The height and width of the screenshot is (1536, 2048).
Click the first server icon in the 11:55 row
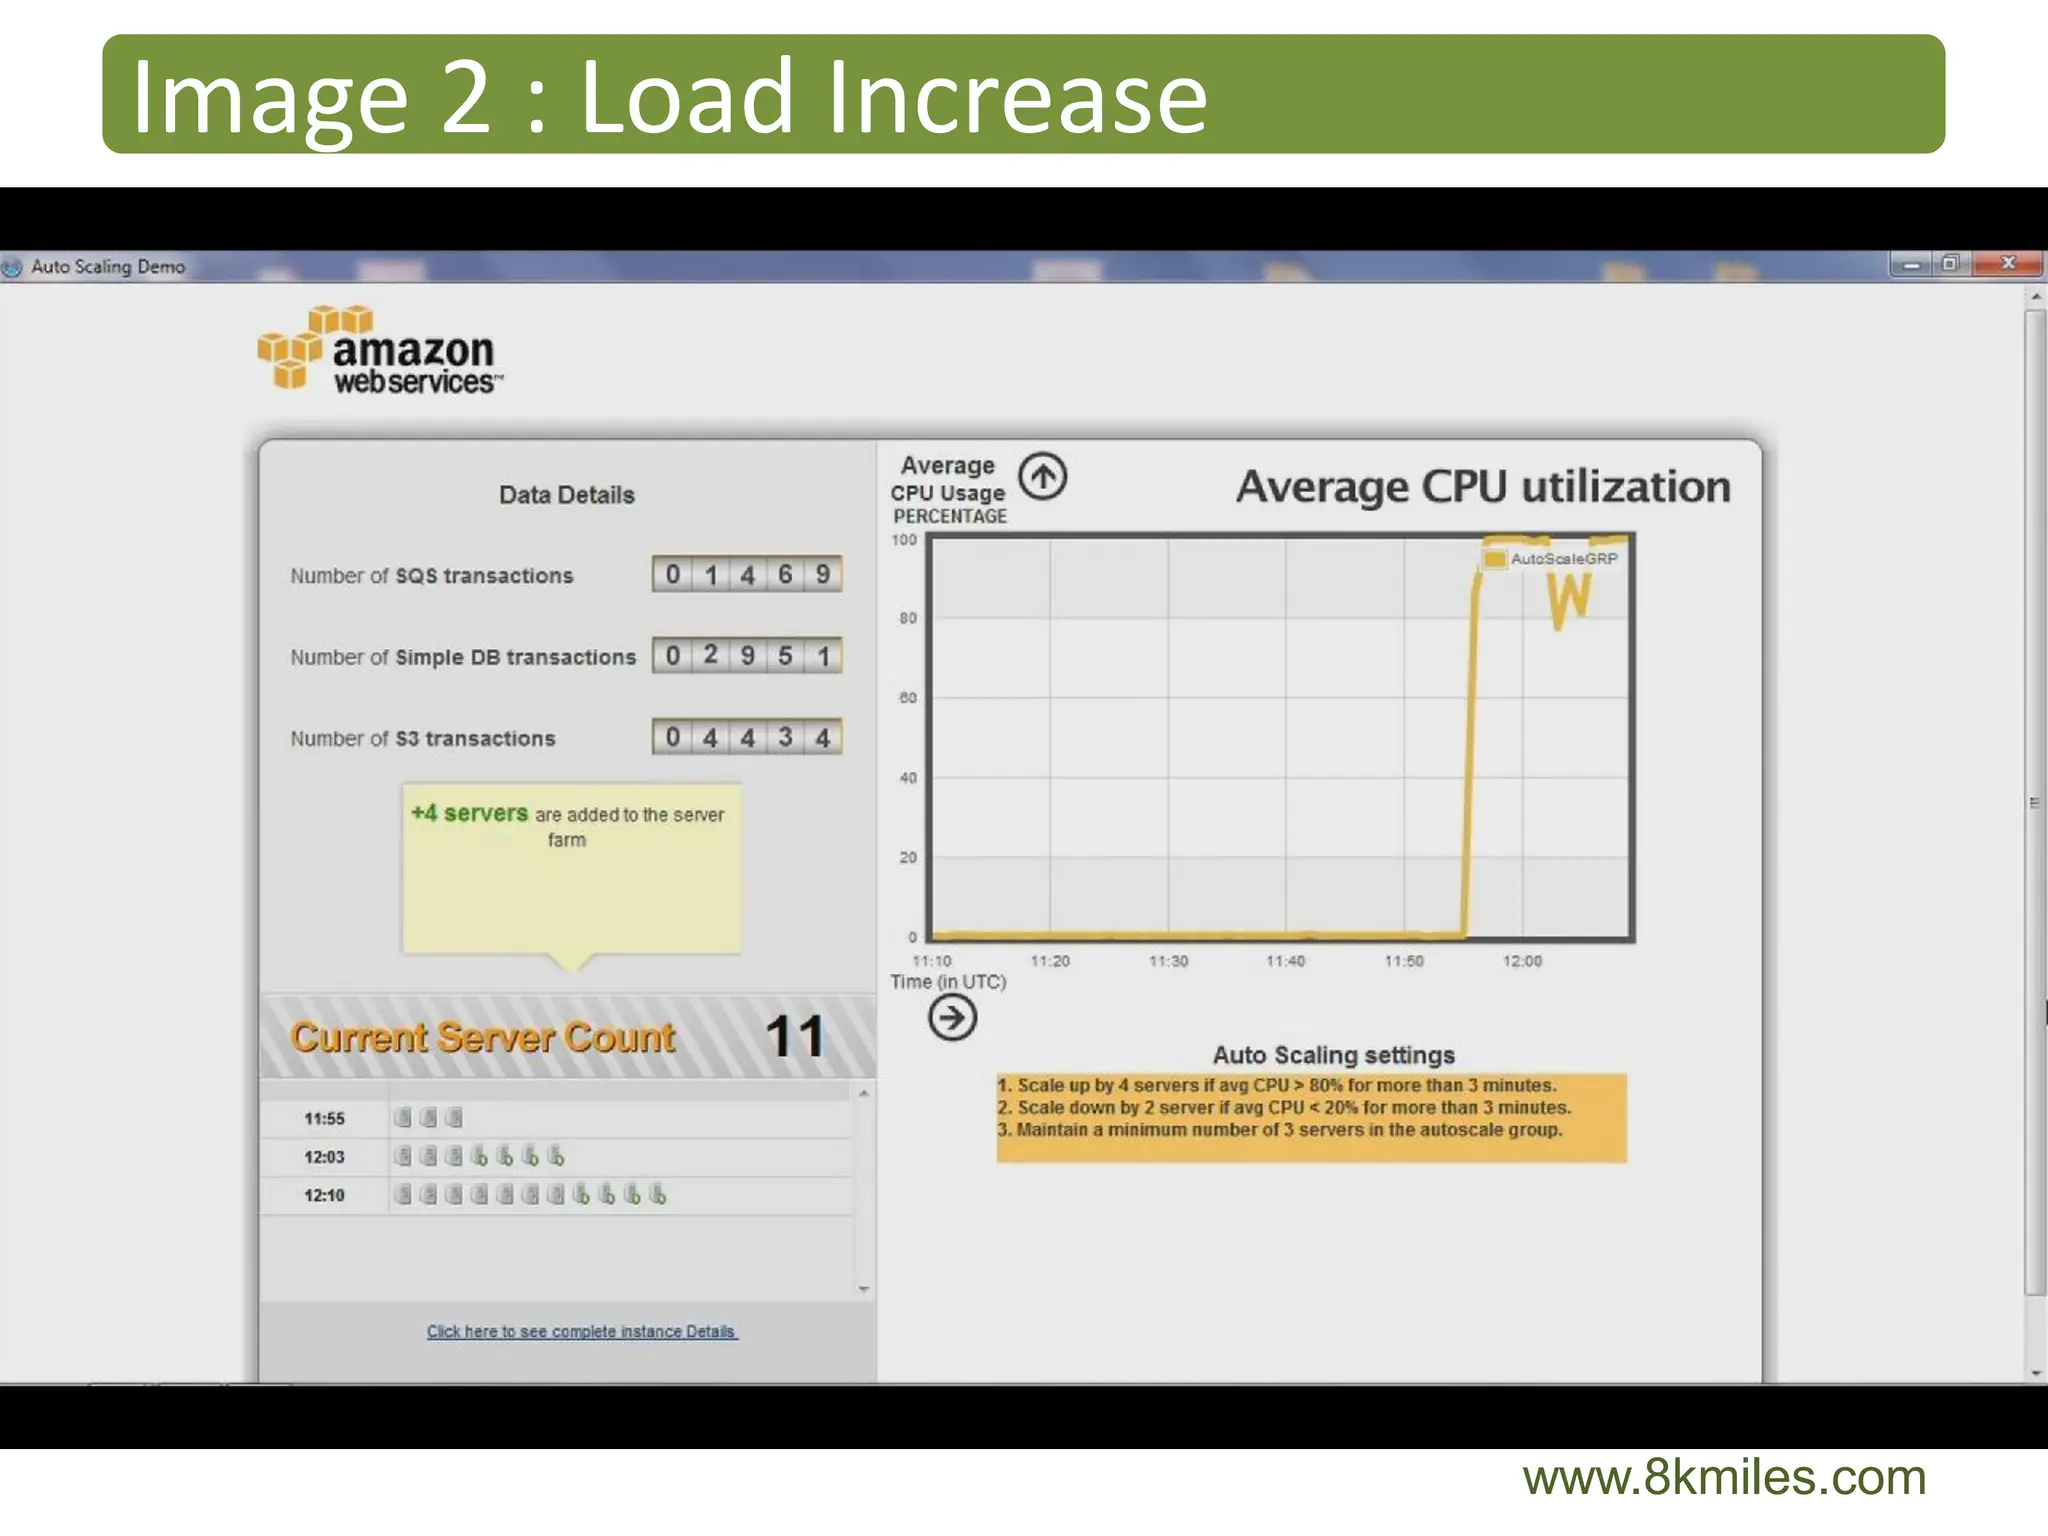click(x=403, y=1118)
